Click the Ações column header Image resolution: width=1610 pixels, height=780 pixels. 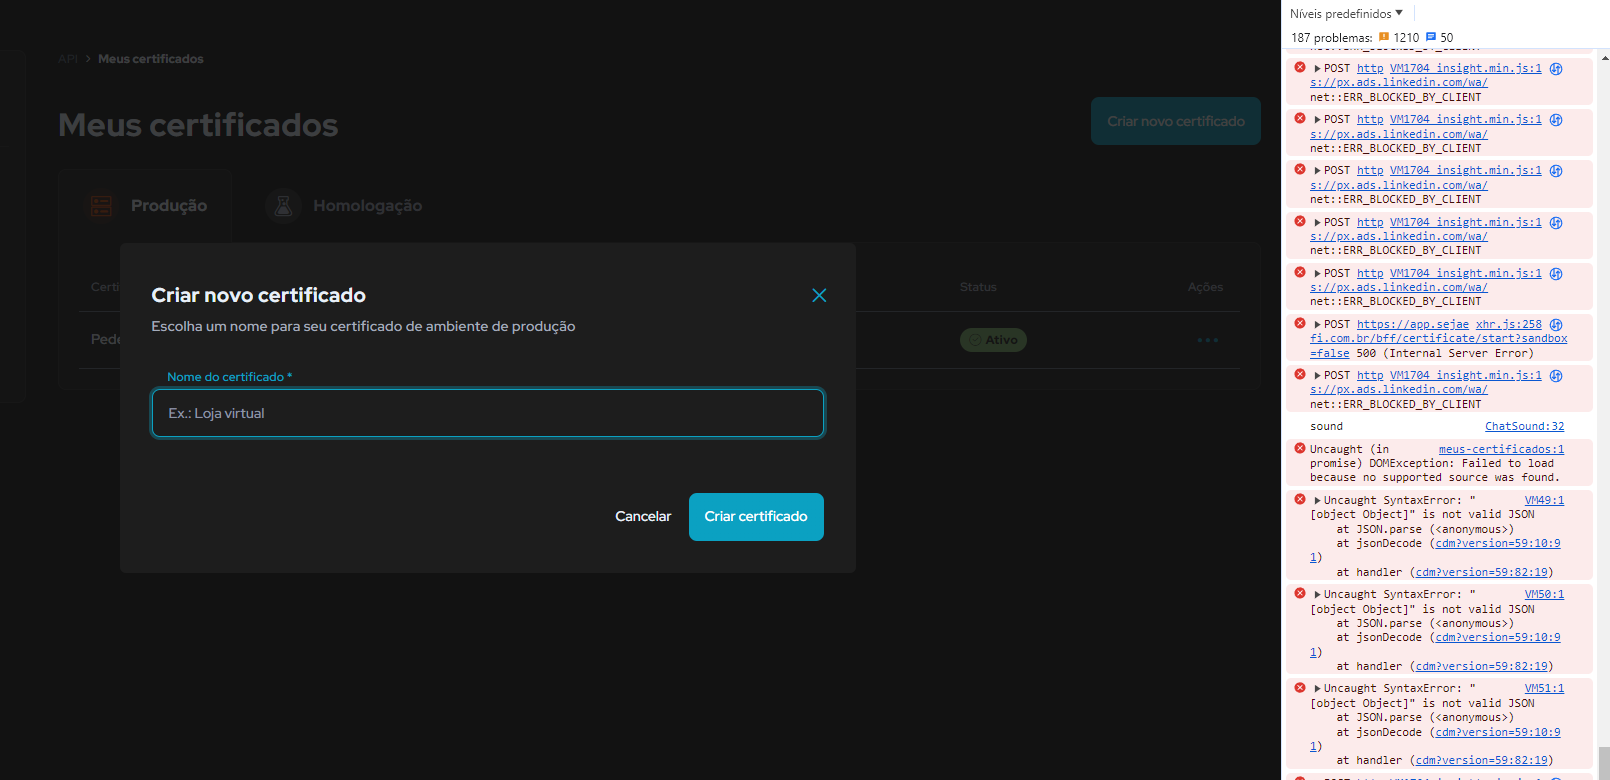click(x=1205, y=287)
